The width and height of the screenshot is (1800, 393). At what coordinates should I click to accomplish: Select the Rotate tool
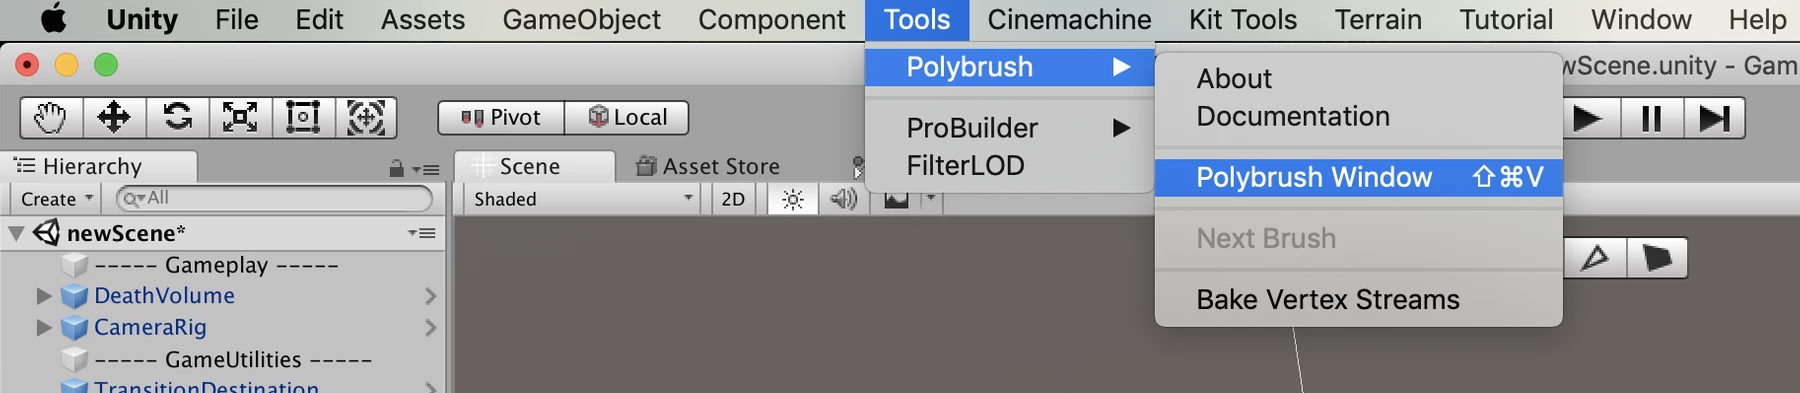pos(177,117)
